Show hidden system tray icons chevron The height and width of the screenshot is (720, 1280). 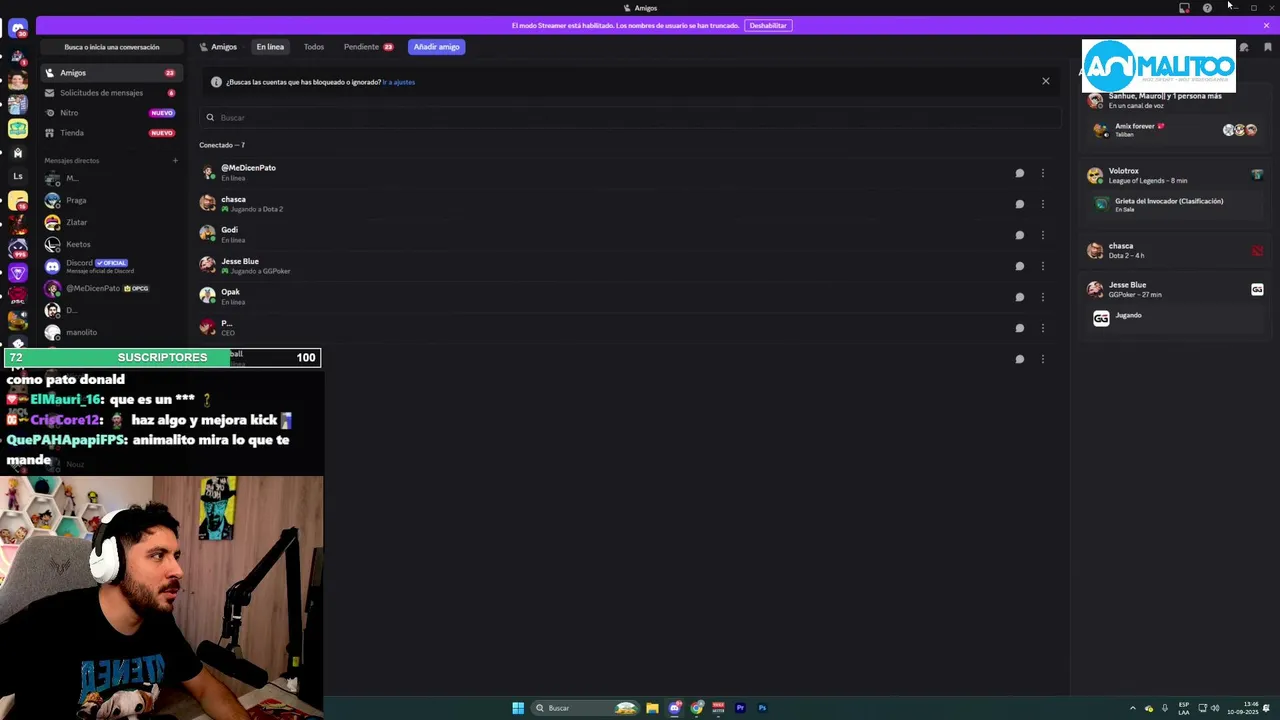[x=1133, y=708]
